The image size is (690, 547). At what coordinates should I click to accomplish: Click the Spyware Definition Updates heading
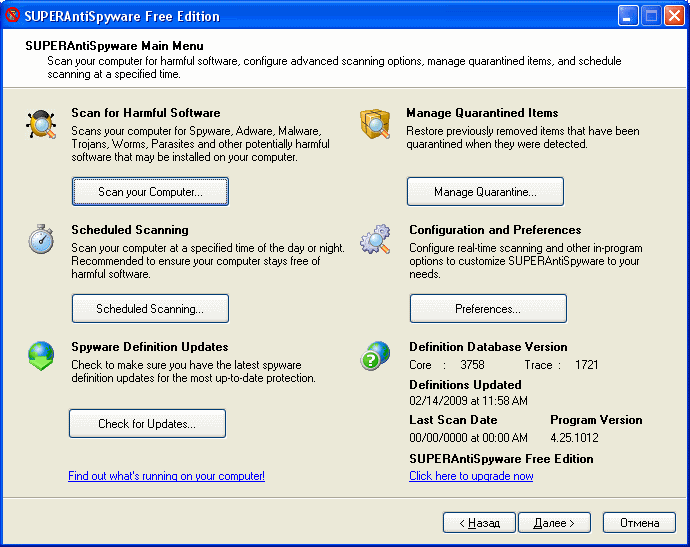[150, 347]
